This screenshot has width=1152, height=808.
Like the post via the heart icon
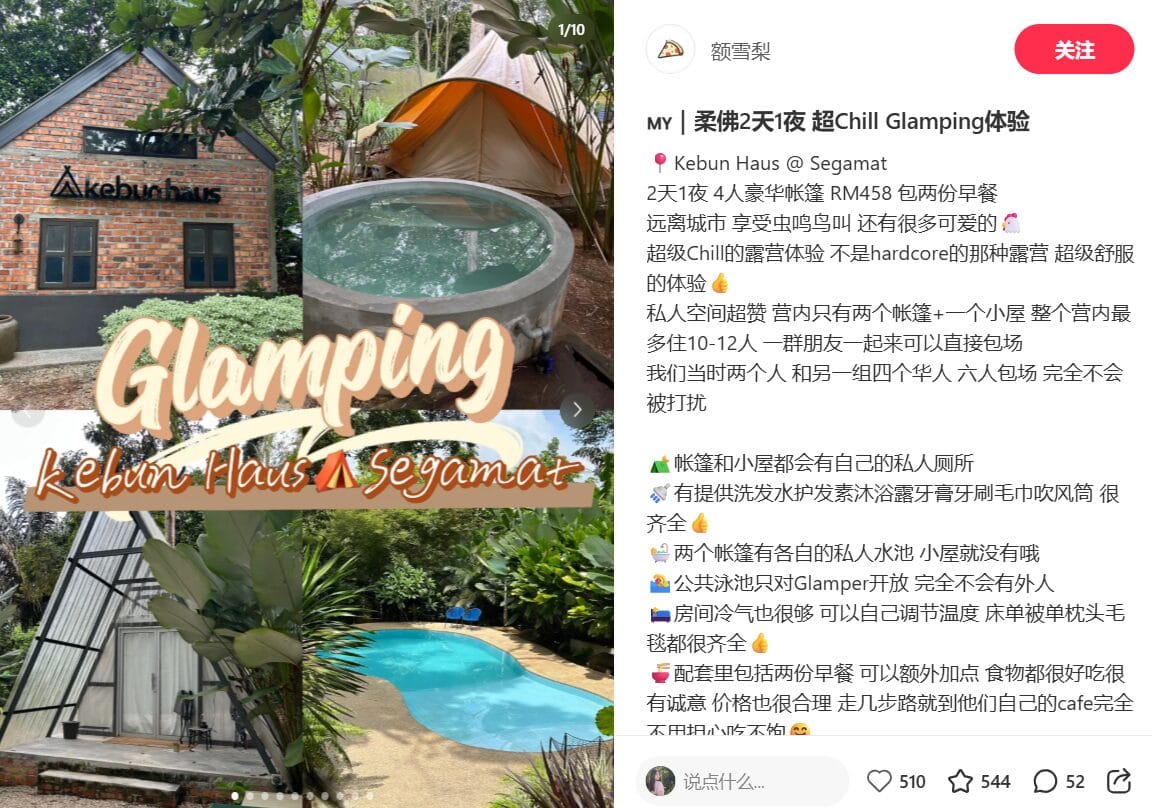click(x=879, y=781)
